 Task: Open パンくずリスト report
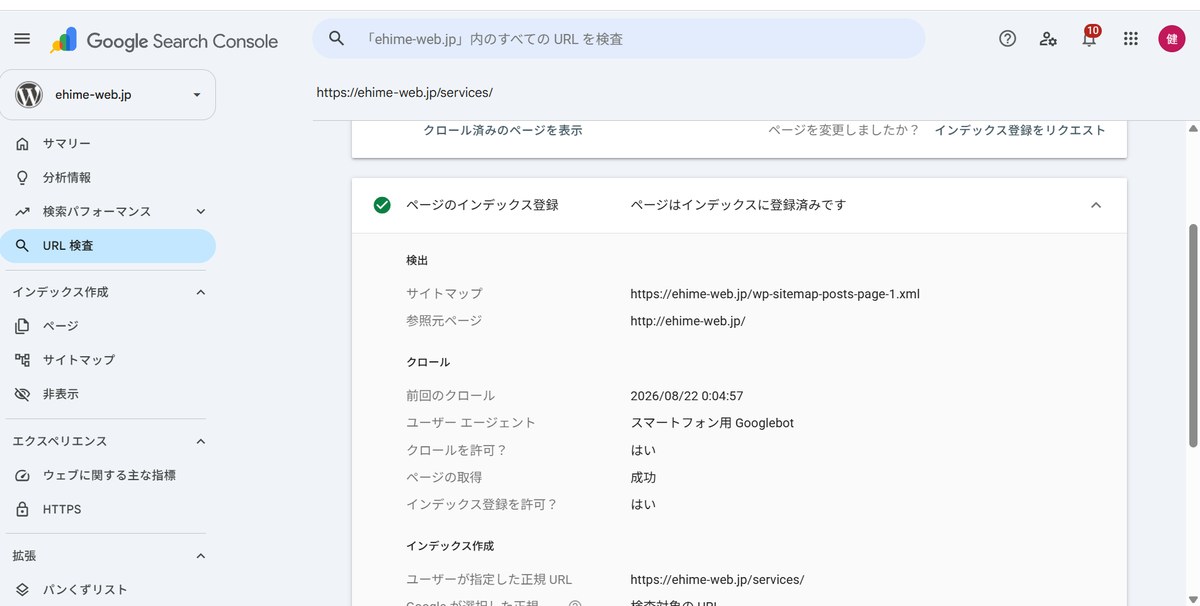(85, 589)
